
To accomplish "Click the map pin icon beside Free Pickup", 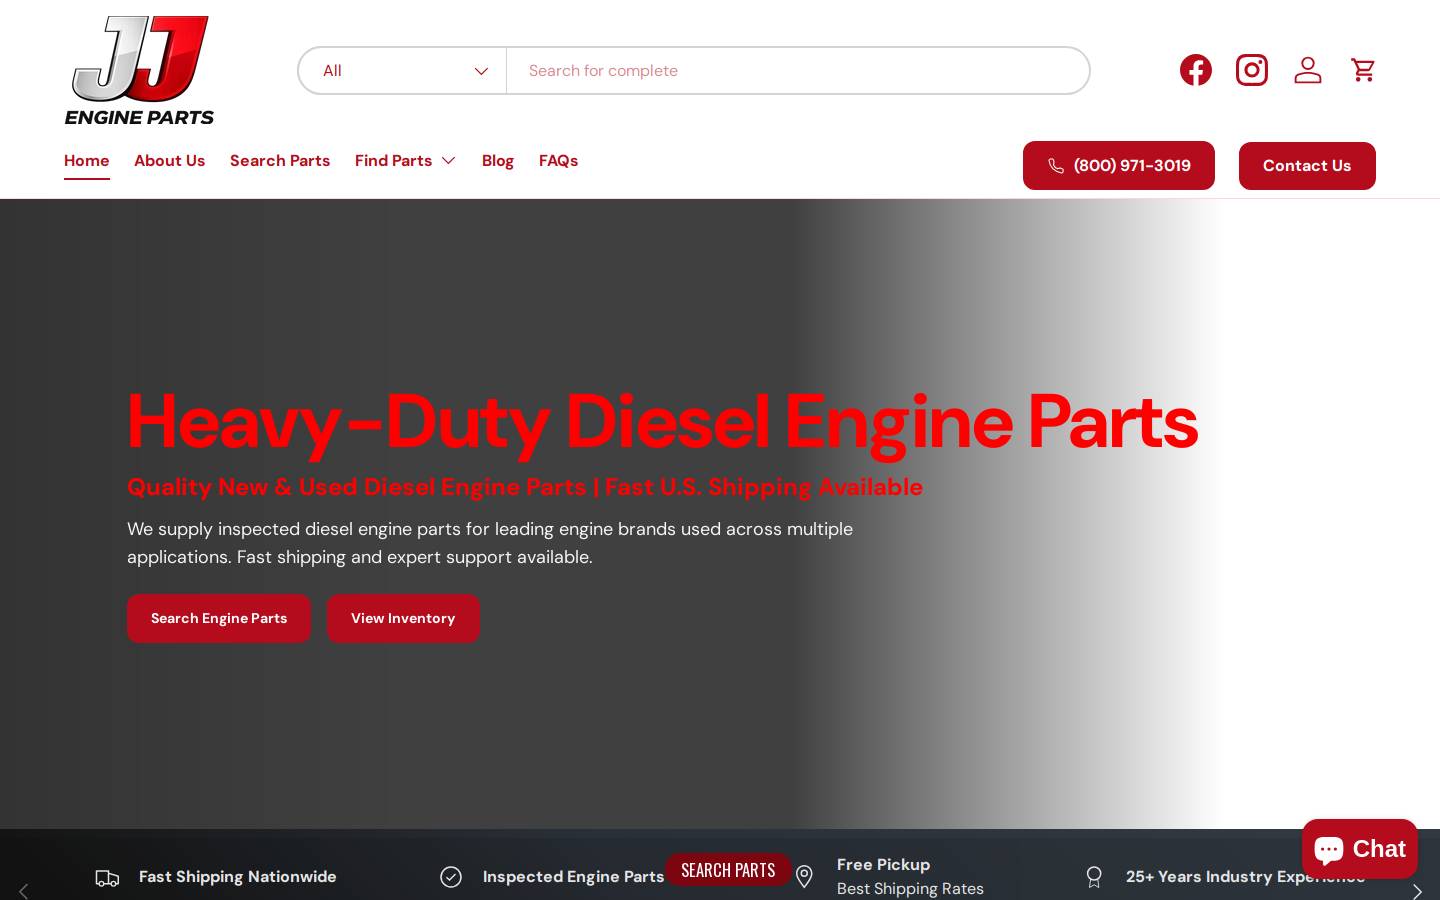I will click(x=804, y=877).
